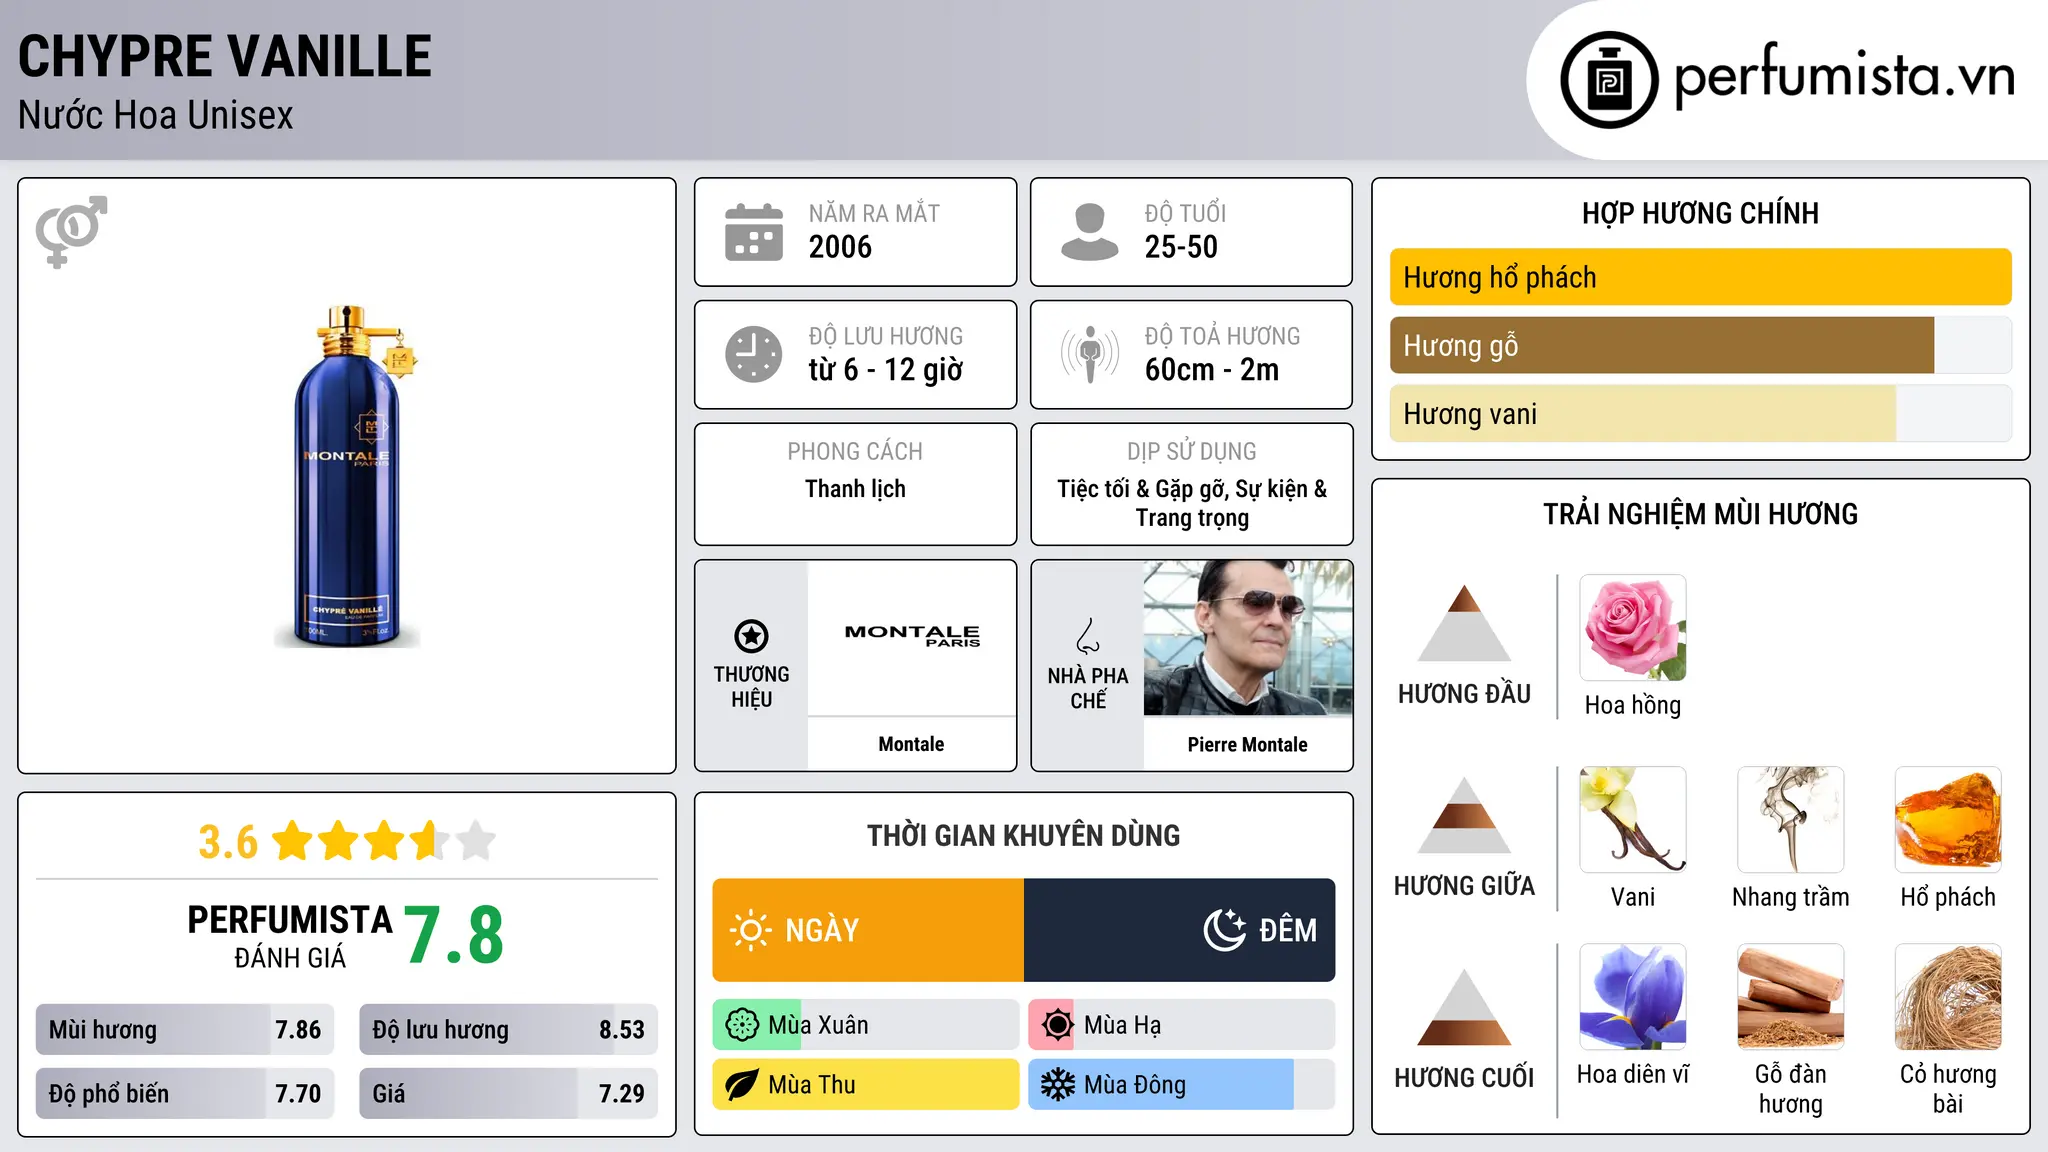This screenshot has height=1152, width=2048.
Task: Select the Gỗ đàn hương note image
Action: [1791, 997]
